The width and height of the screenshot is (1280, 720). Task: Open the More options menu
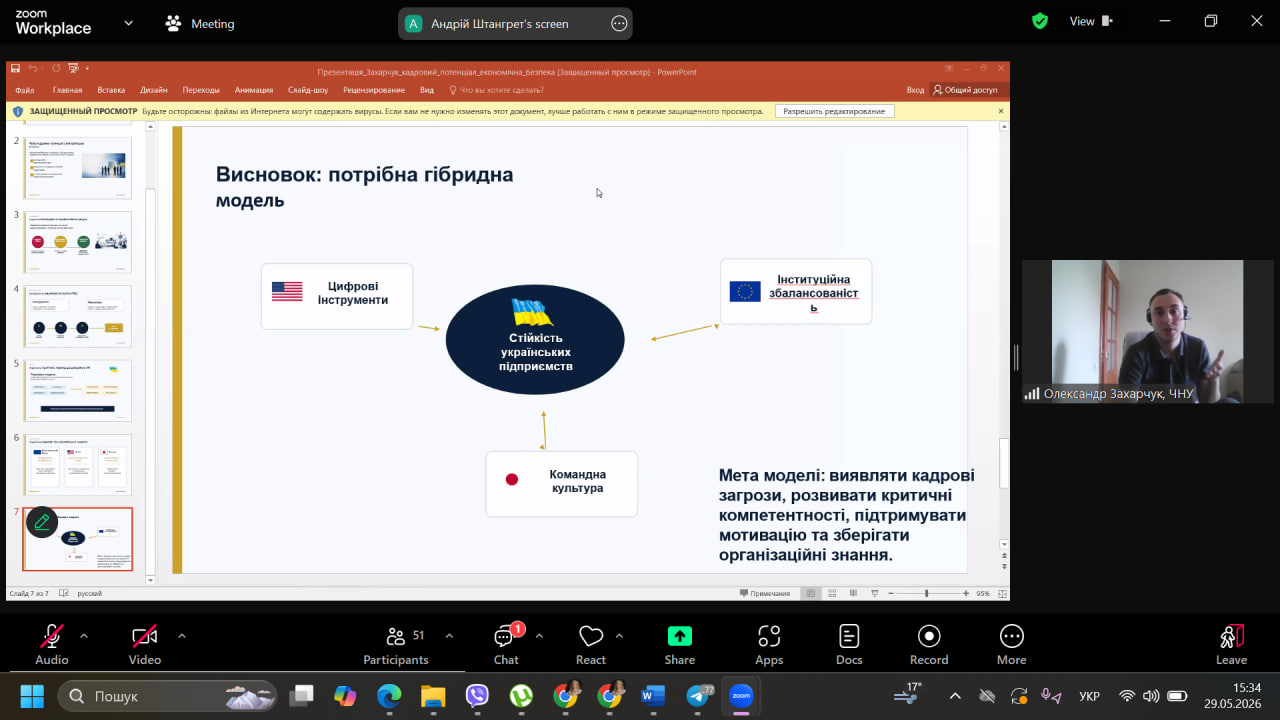click(1012, 644)
